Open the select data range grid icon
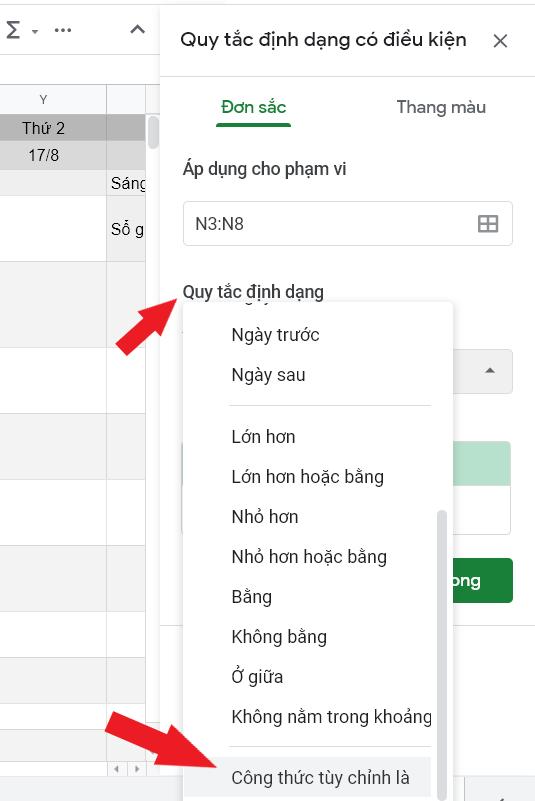The height and width of the screenshot is (801, 535). [x=487, y=224]
